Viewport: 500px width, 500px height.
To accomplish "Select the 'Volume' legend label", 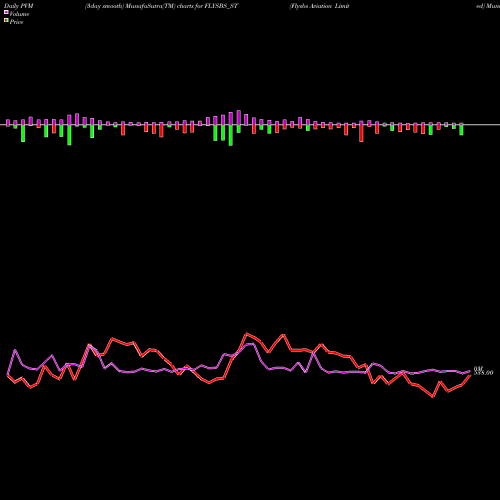I will click(x=19, y=14).
